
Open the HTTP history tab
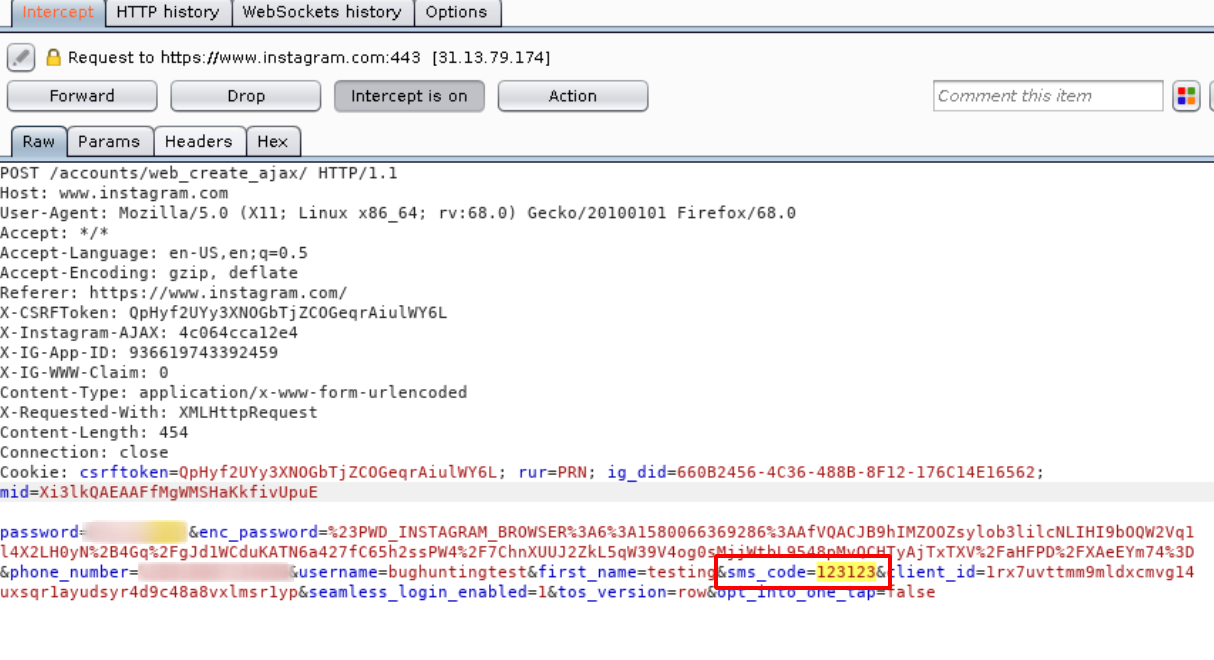pyautogui.click(x=167, y=13)
